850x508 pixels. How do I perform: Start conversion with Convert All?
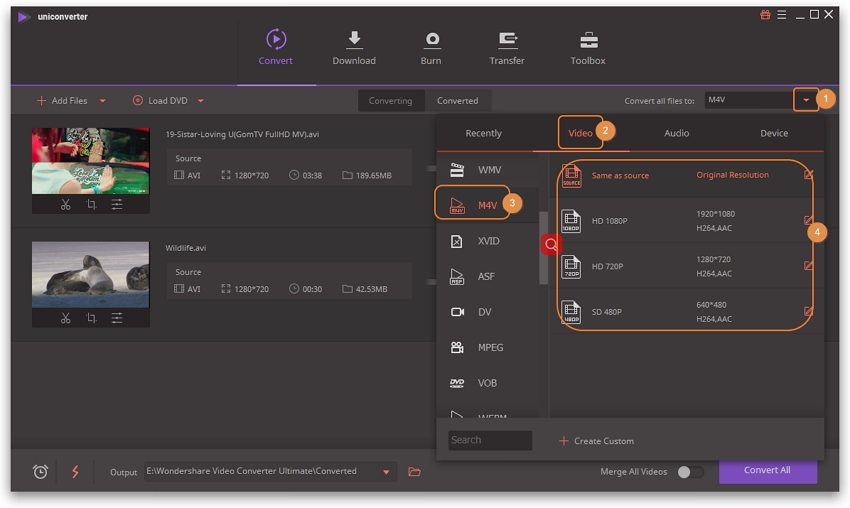tap(768, 471)
